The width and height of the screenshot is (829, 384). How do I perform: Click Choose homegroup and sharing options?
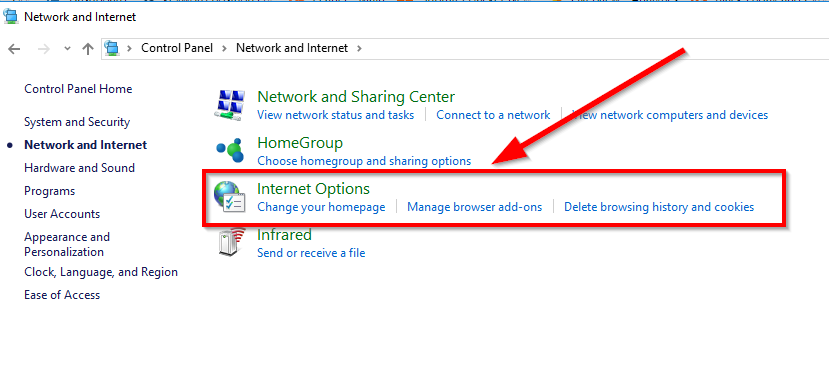(x=364, y=161)
